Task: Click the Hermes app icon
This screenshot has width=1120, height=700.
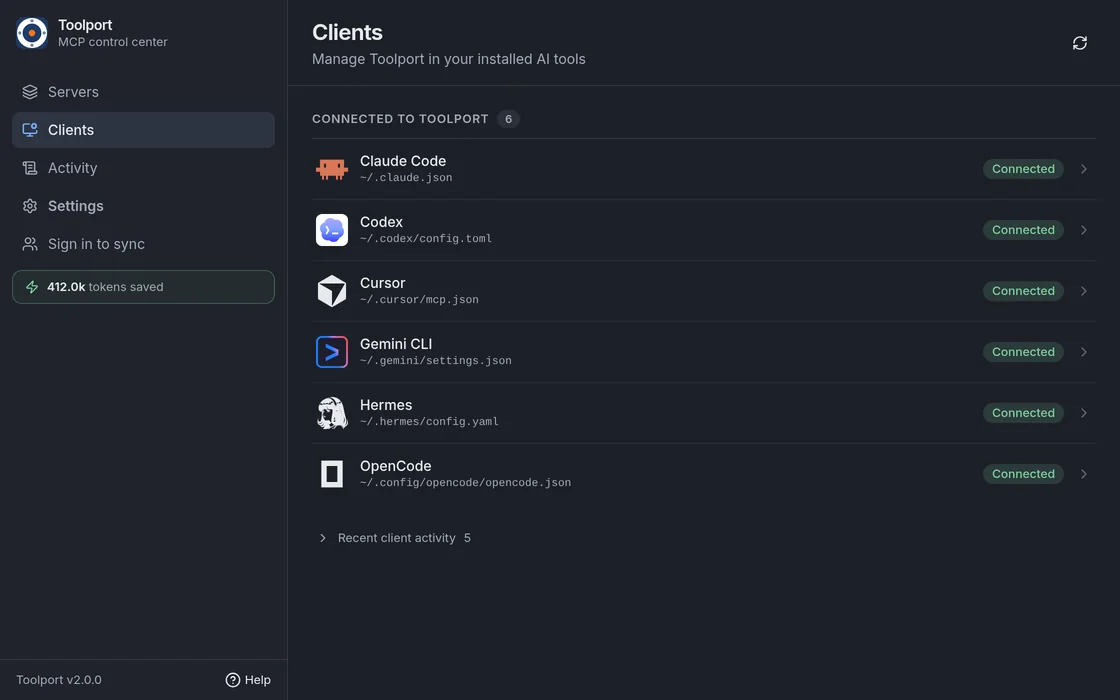Action: pos(332,413)
